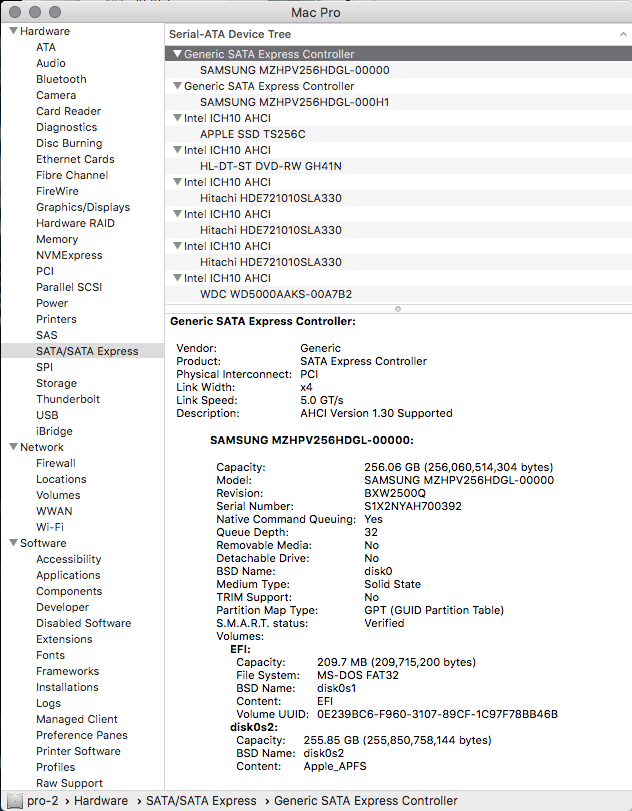Select Disabled Software category
This screenshot has height=811, width=632.
(83, 623)
